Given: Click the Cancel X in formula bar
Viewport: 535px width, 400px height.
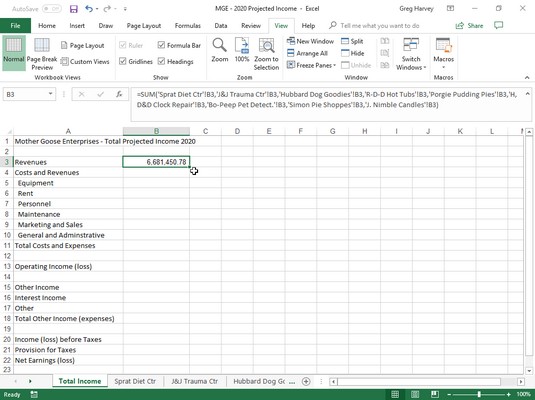Looking at the screenshot, I should pos(81,94).
